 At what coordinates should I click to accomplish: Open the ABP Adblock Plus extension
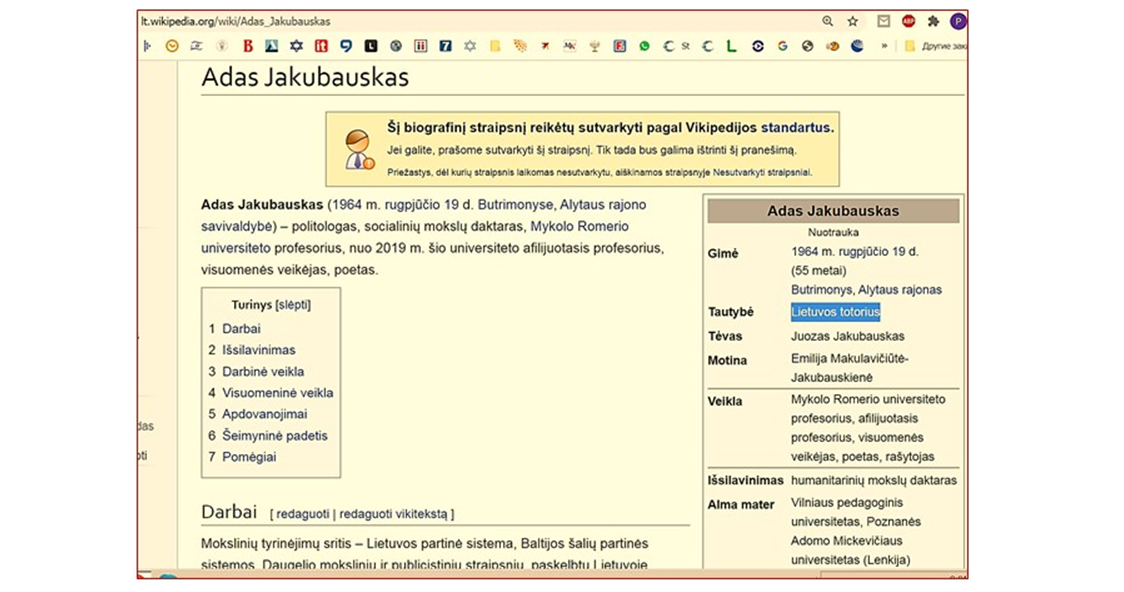(x=909, y=21)
